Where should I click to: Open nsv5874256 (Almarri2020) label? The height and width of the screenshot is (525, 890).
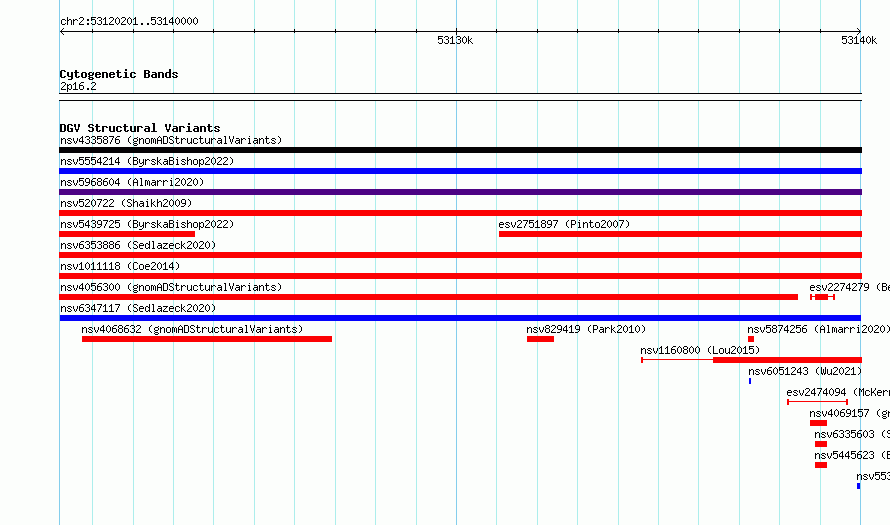coord(818,329)
